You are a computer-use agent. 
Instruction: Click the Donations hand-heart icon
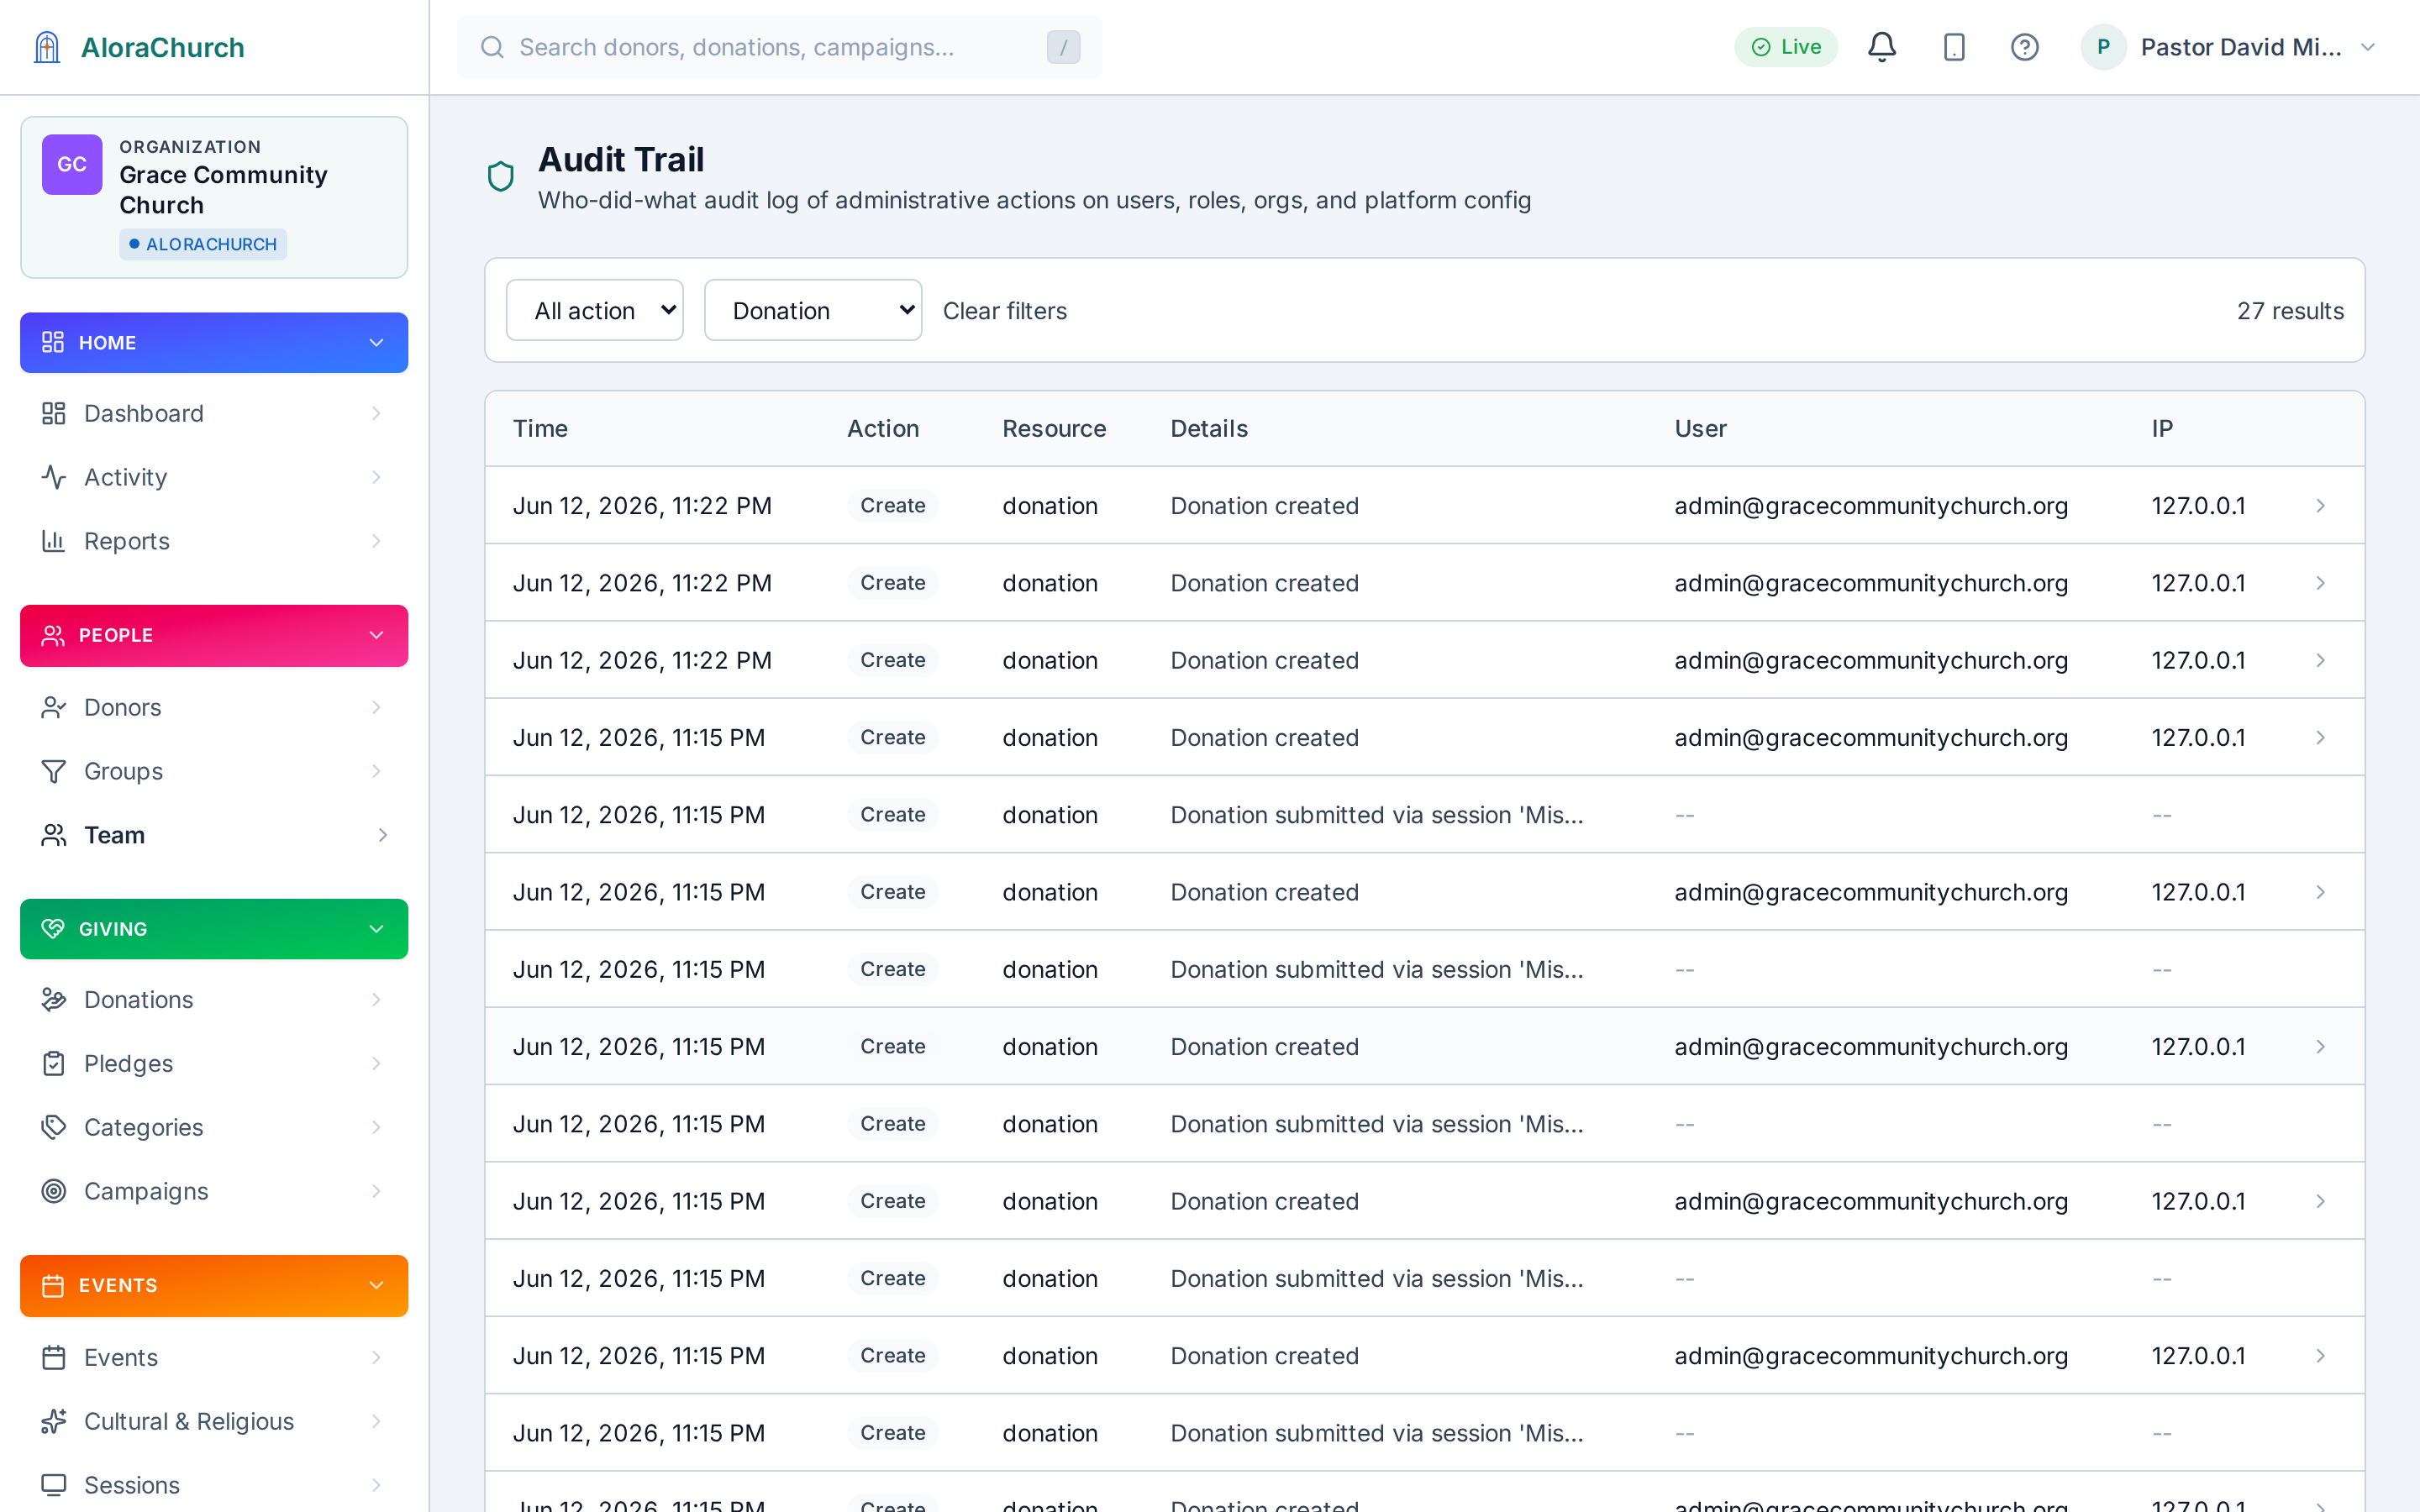[x=53, y=1000]
